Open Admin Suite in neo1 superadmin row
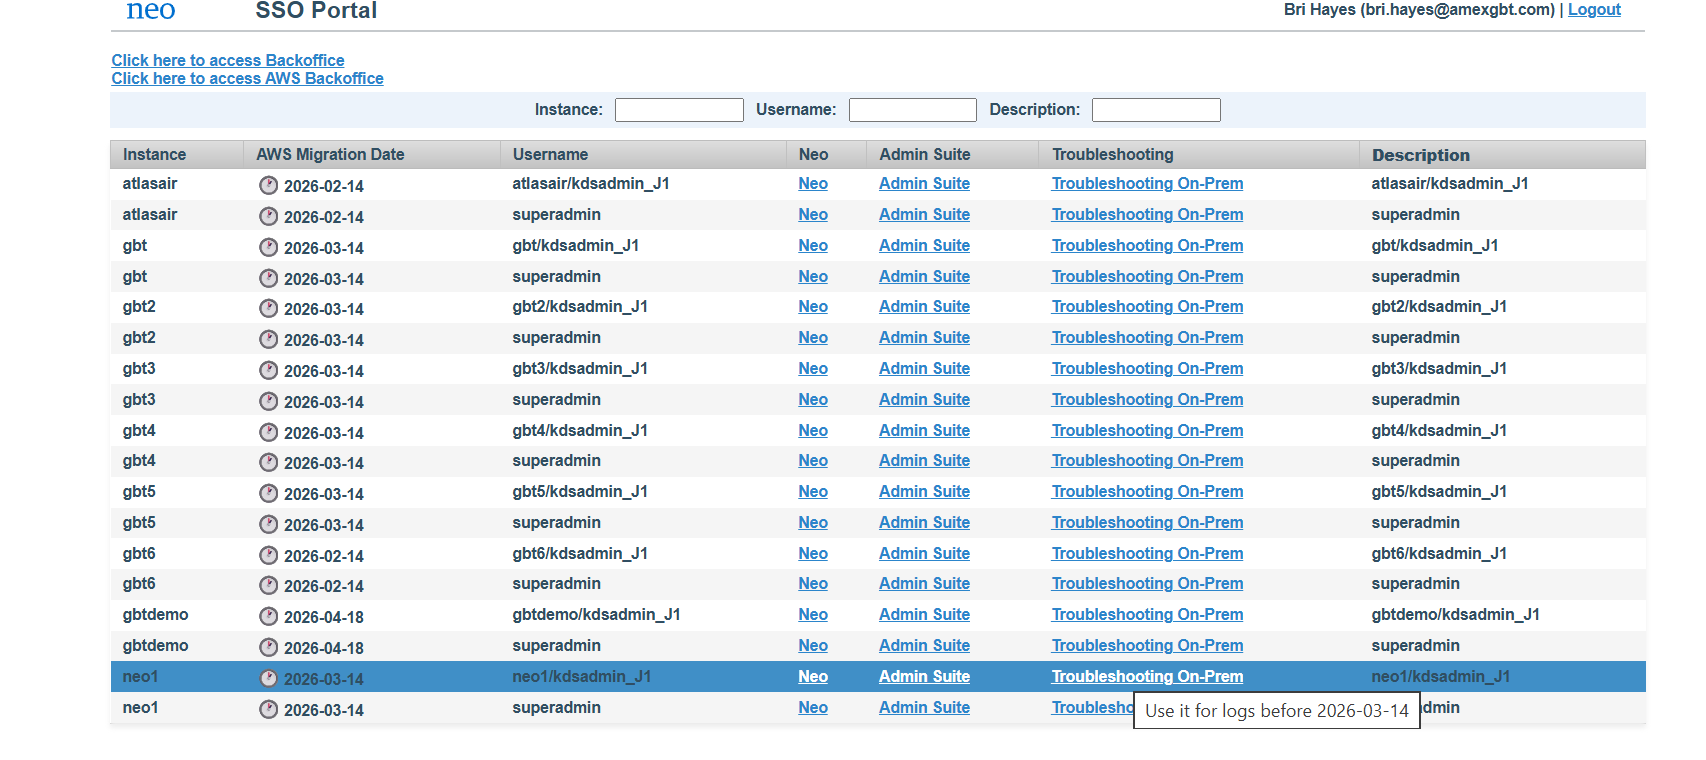 924,707
